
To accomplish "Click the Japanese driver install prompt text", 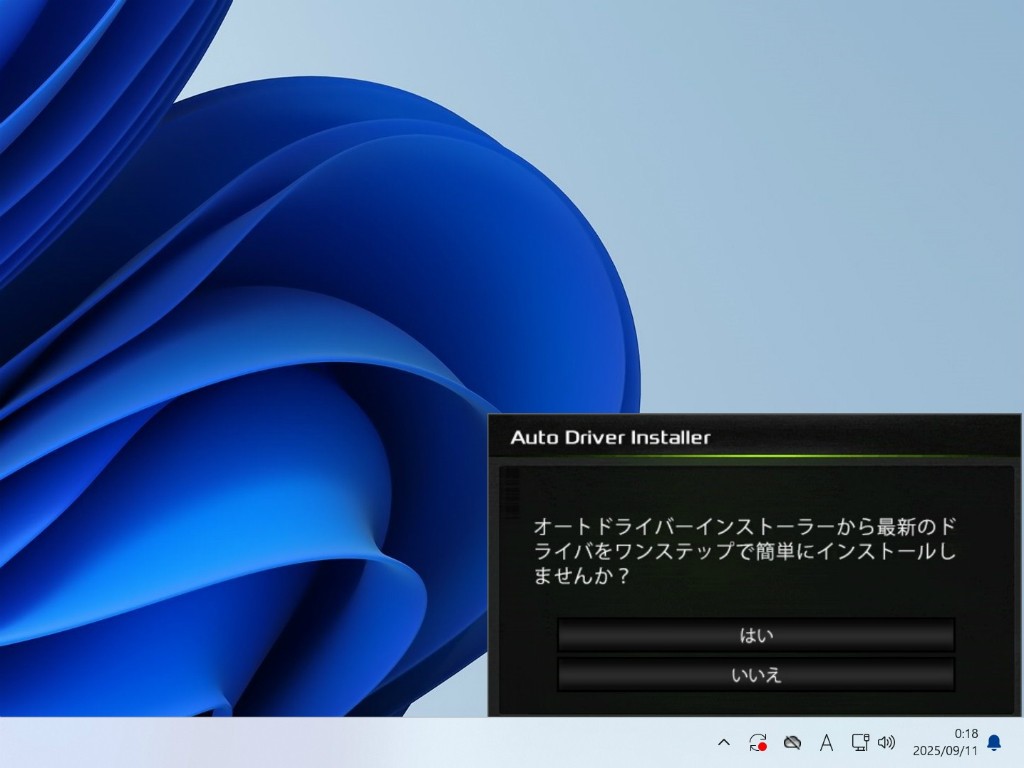I will [745, 551].
